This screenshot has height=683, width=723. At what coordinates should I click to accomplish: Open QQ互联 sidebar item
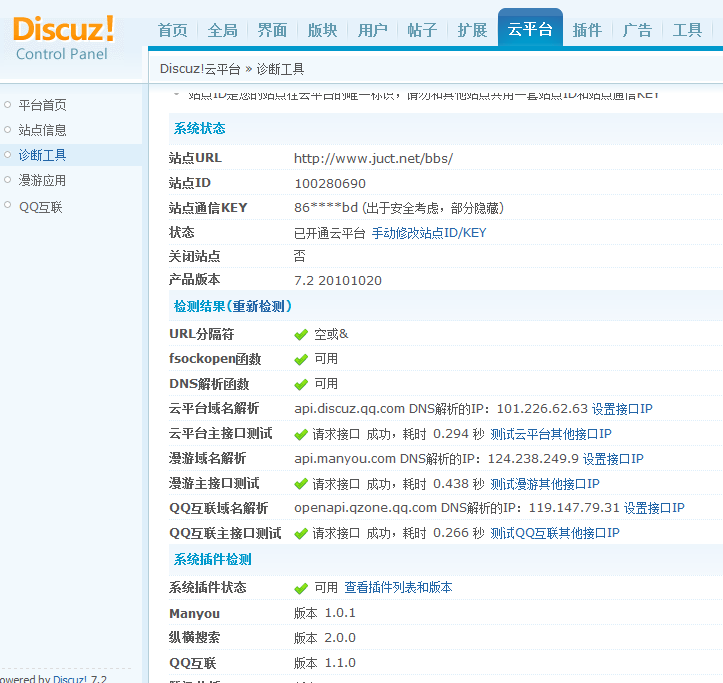[x=40, y=207]
